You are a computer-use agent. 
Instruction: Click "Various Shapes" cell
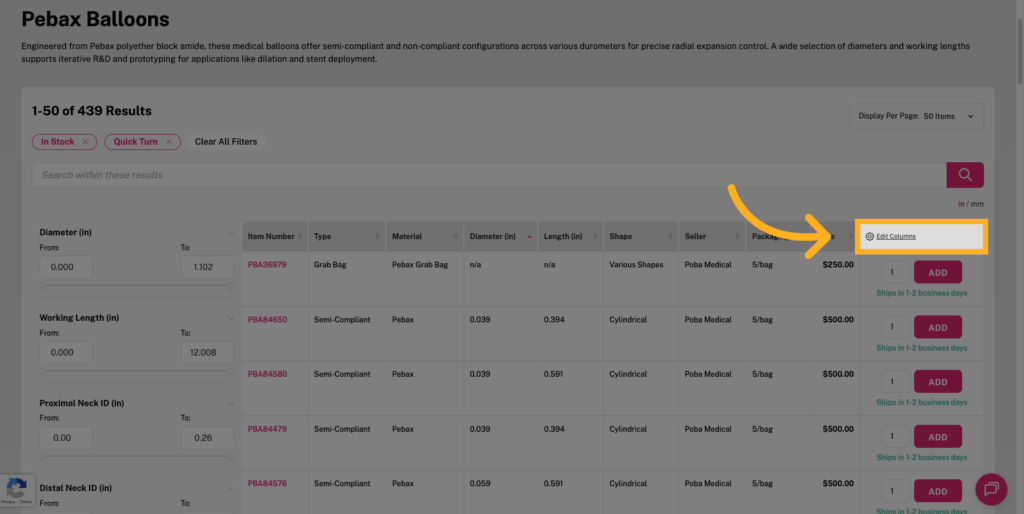pyautogui.click(x=636, y=265)
